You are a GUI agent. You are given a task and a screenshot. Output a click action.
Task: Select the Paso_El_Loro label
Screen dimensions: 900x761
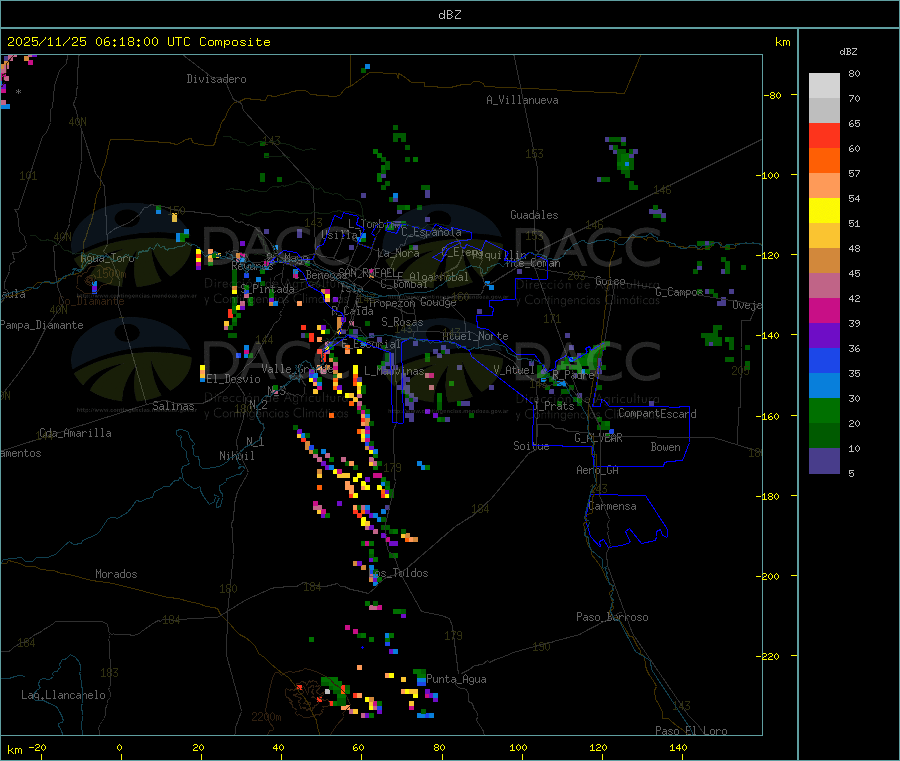pyautogui.click(x=691, y=731)
